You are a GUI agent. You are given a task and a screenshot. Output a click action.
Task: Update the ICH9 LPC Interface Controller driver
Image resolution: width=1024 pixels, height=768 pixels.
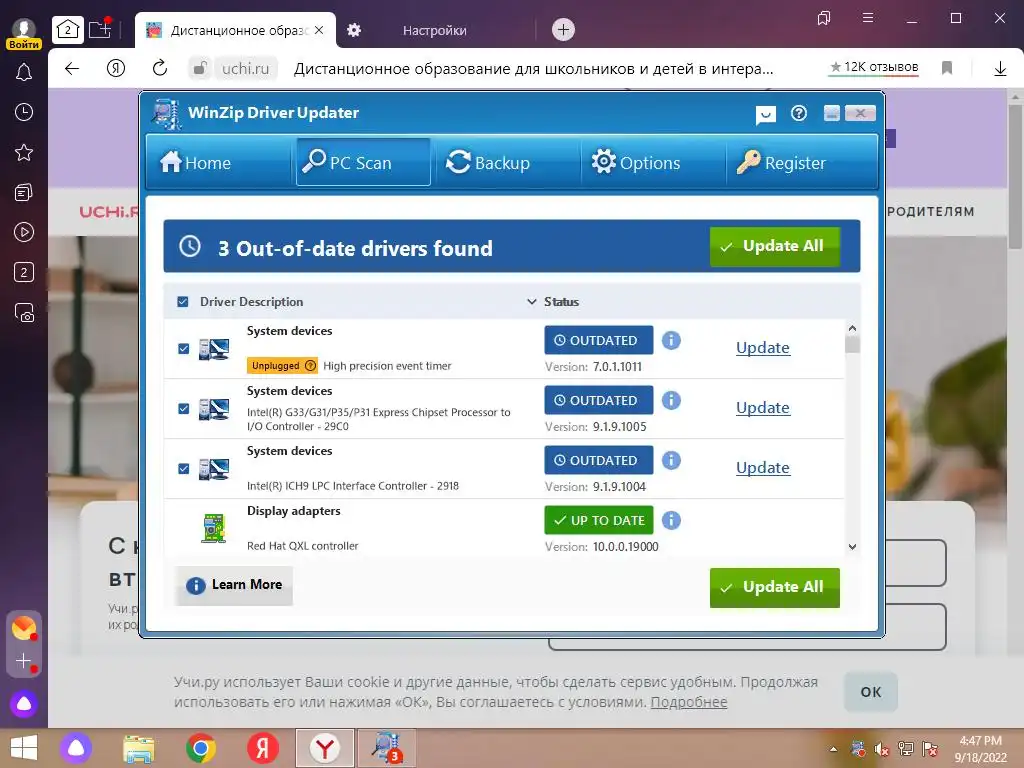click(x=763, y=468)
